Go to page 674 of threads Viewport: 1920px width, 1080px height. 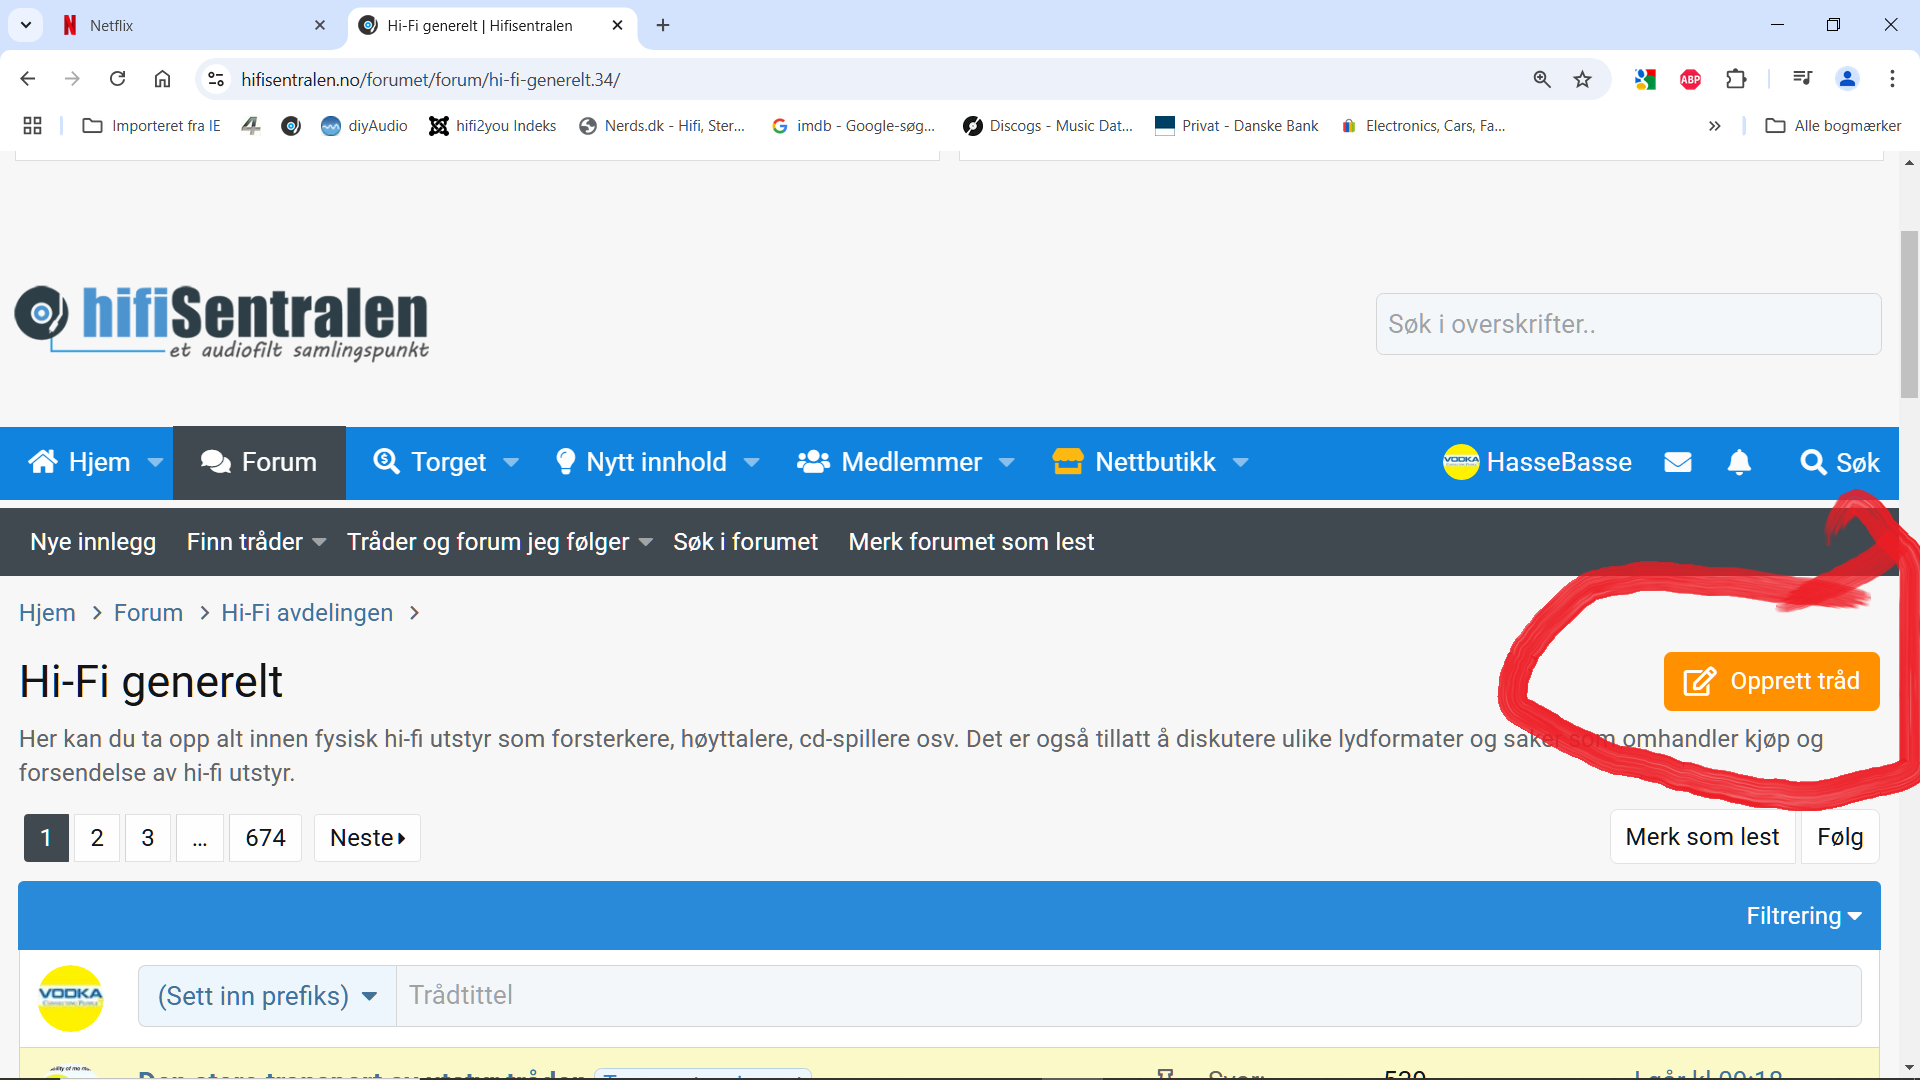tap(265, 838)
